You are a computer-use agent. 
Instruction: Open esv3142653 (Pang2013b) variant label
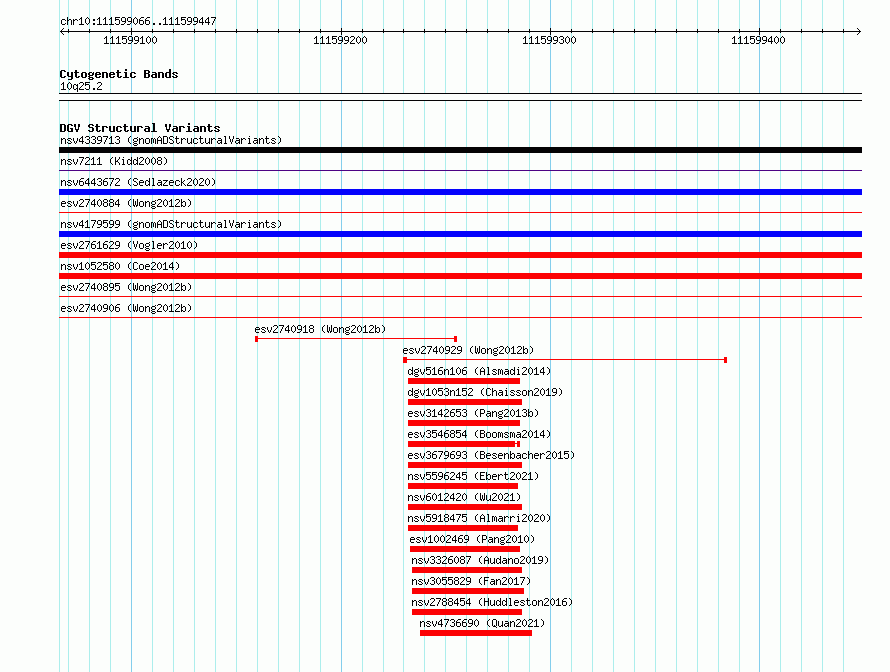[x=473, y=413]
